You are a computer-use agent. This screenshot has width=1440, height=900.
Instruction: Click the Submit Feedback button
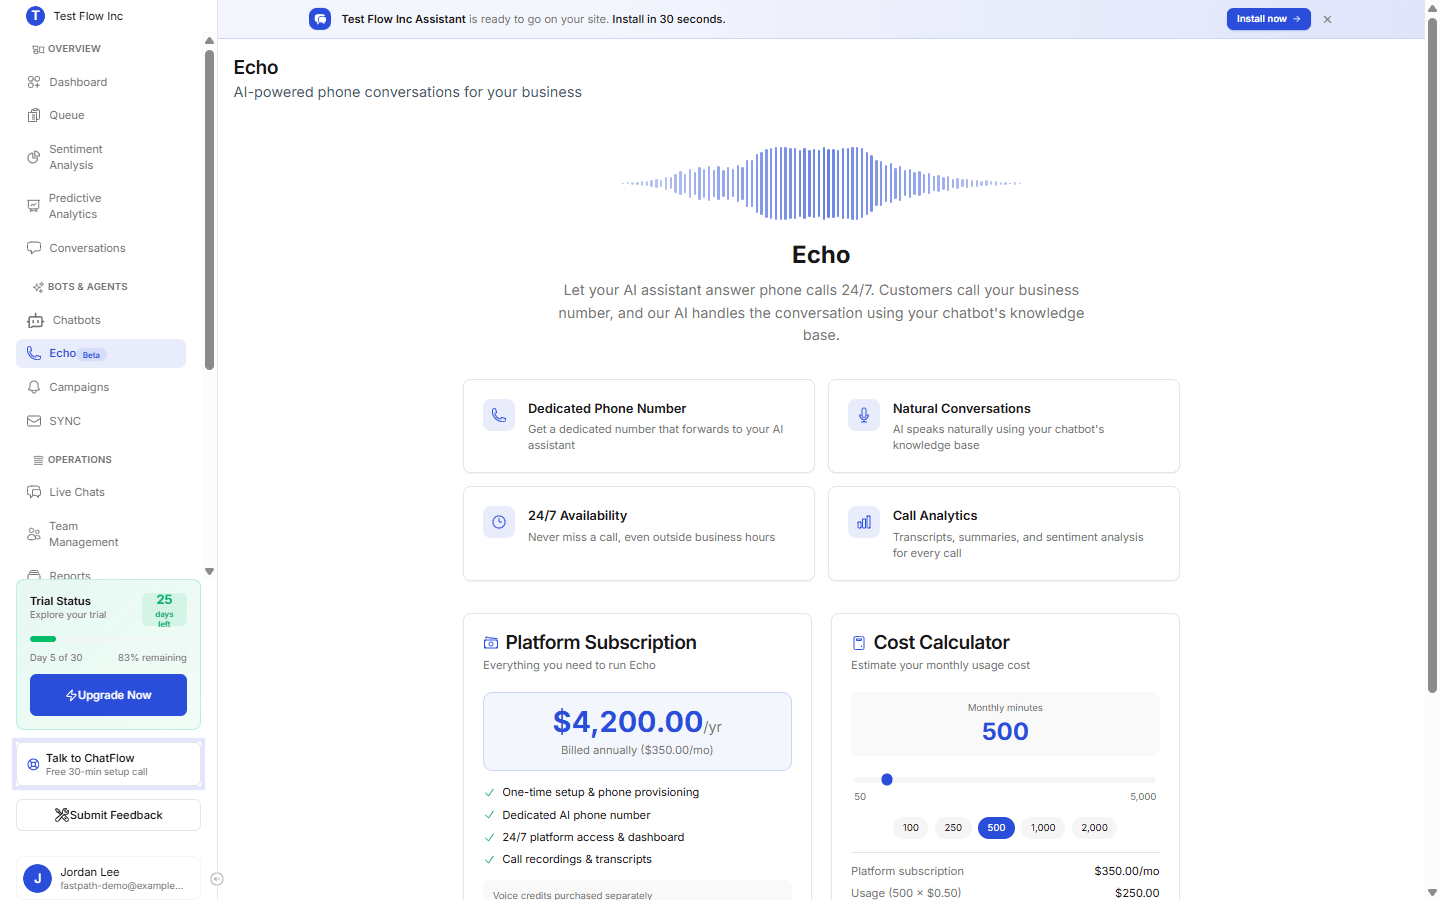tap(108, 815)
